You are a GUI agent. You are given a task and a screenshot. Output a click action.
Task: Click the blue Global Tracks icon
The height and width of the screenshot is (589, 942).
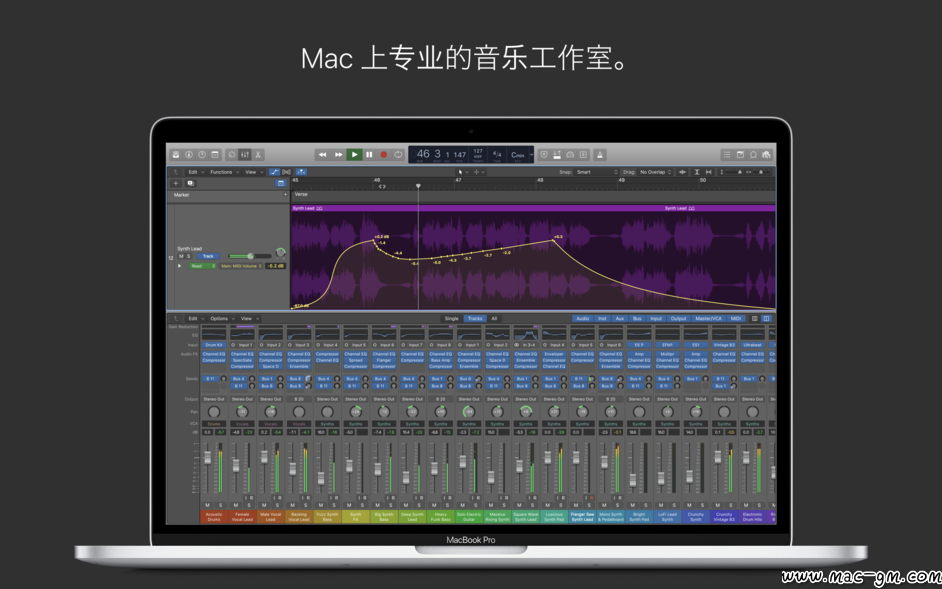(x=281, y=183)
